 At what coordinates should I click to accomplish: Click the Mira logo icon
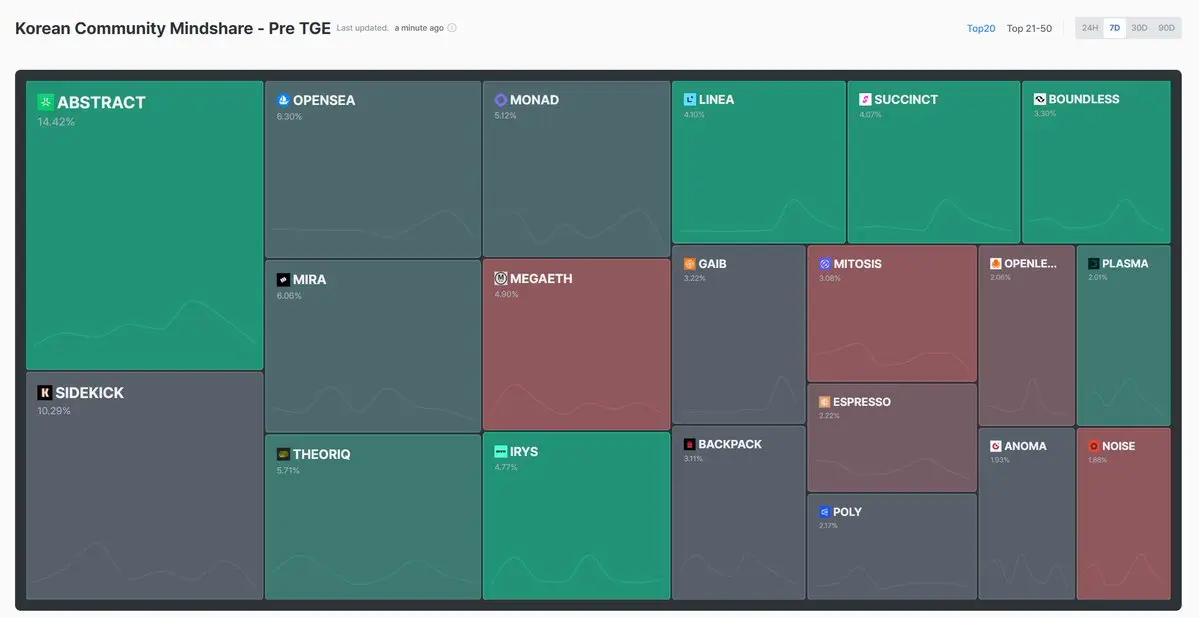(x=283, y=280)
